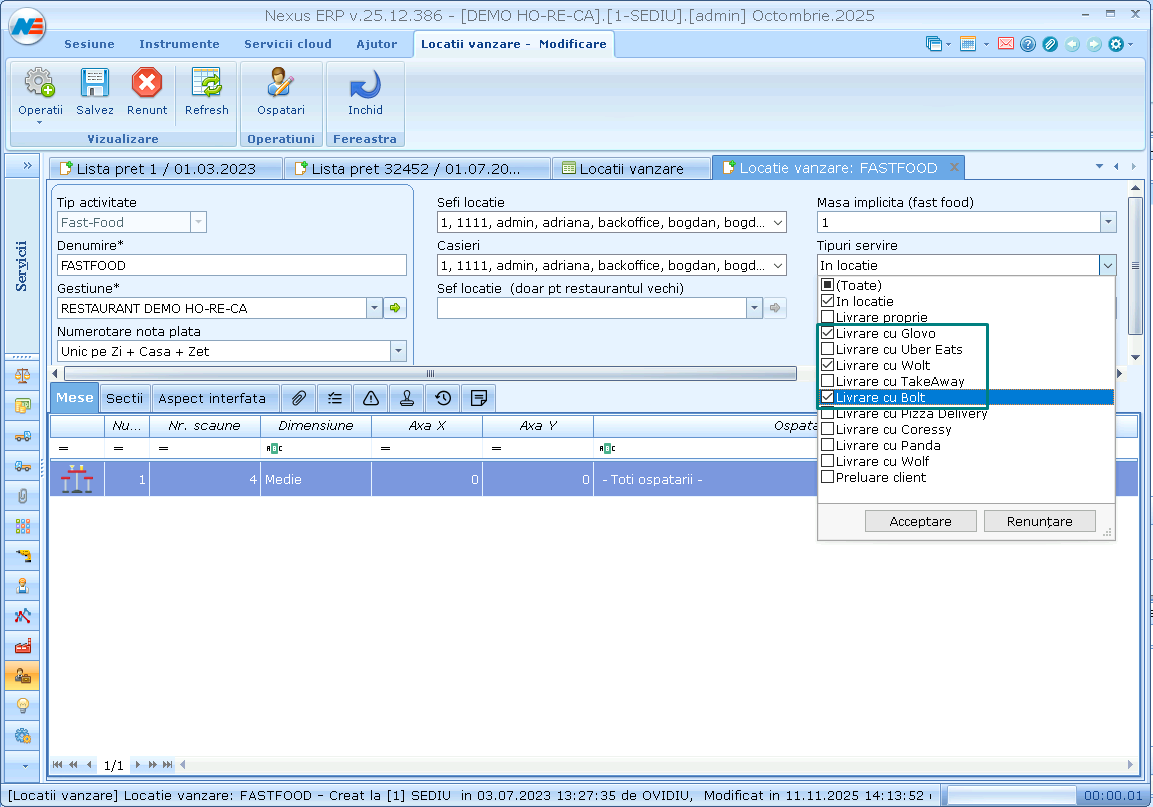Expand the Sefi locatie dropdown
Image resolution: width=1153 pixels, height=807 pixels.
point(777,223)
